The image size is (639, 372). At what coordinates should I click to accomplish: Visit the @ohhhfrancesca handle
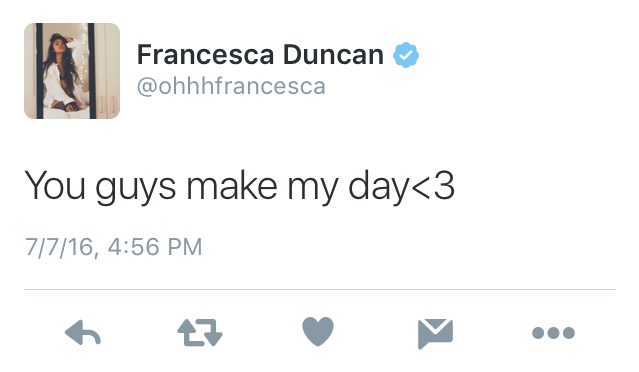(231, 86)
